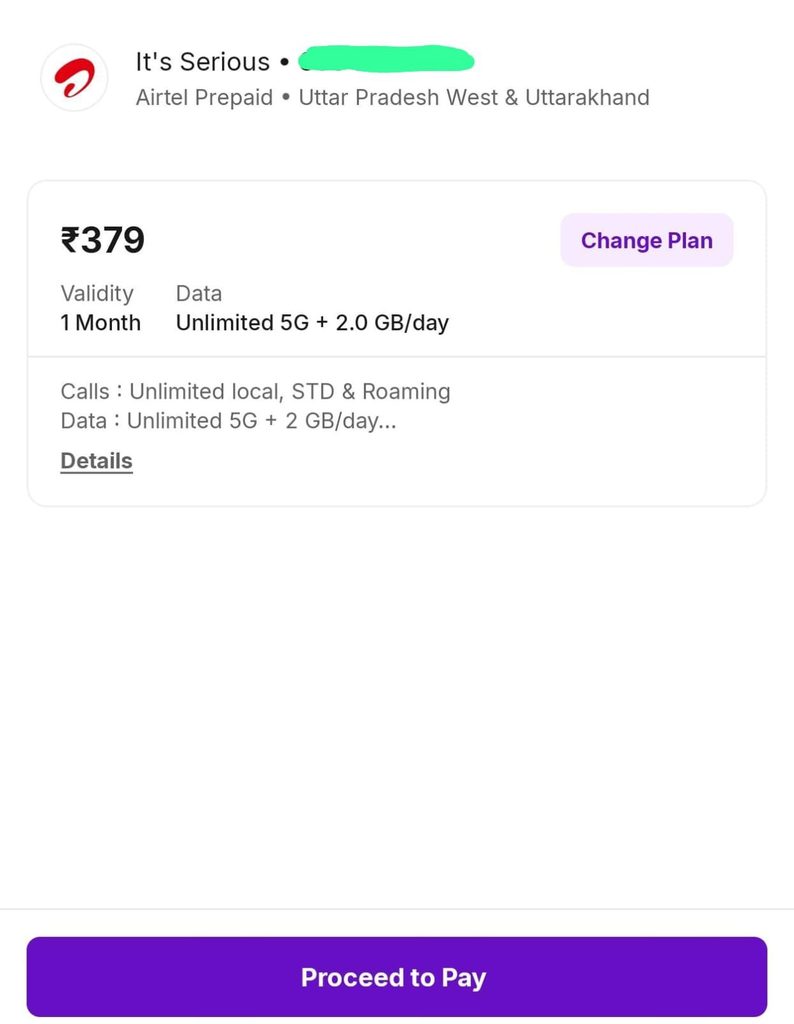Select the ₹379 plan price
The width and height of the screenshot is (794, 1024).
pyautogui.click(x=103, y=240)
